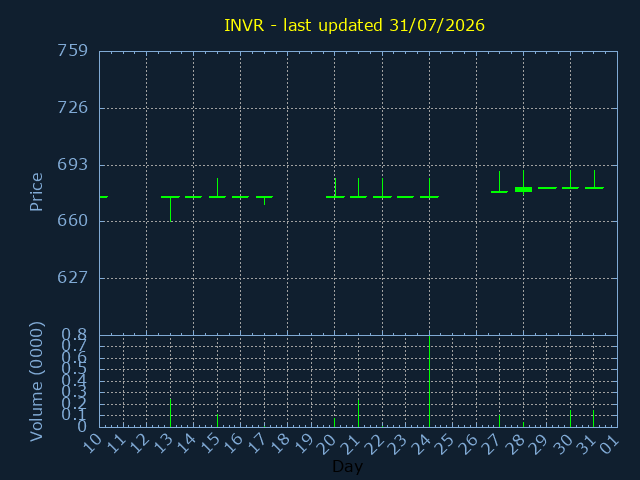Click the x-axis tick label 24
Viewport: 640px width, 480px height.
point(422,445)
